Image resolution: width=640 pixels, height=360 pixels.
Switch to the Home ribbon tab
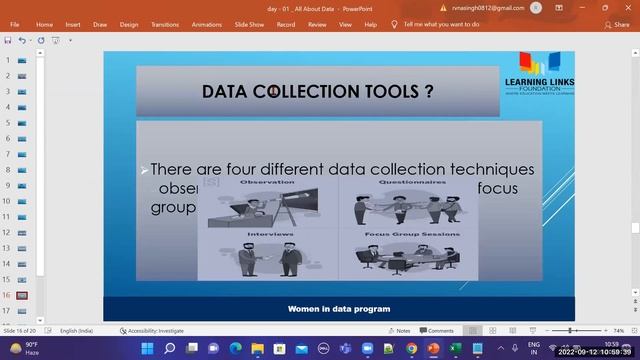point(44,24)
